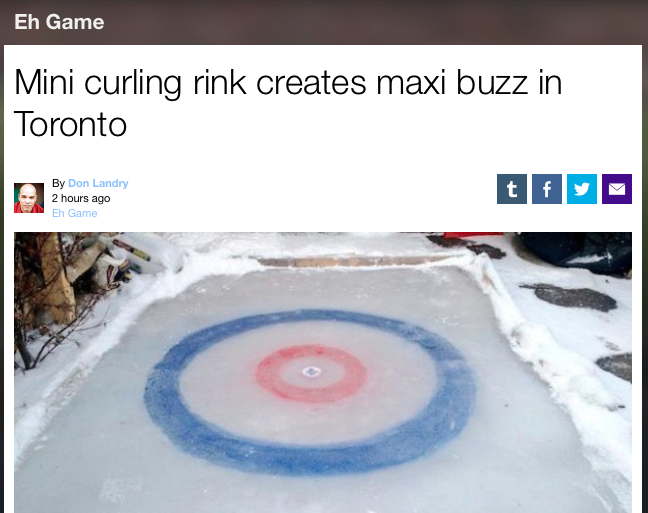Share article via email icon
The width and height of the screenshot is (648, 513).
[617, 189]
